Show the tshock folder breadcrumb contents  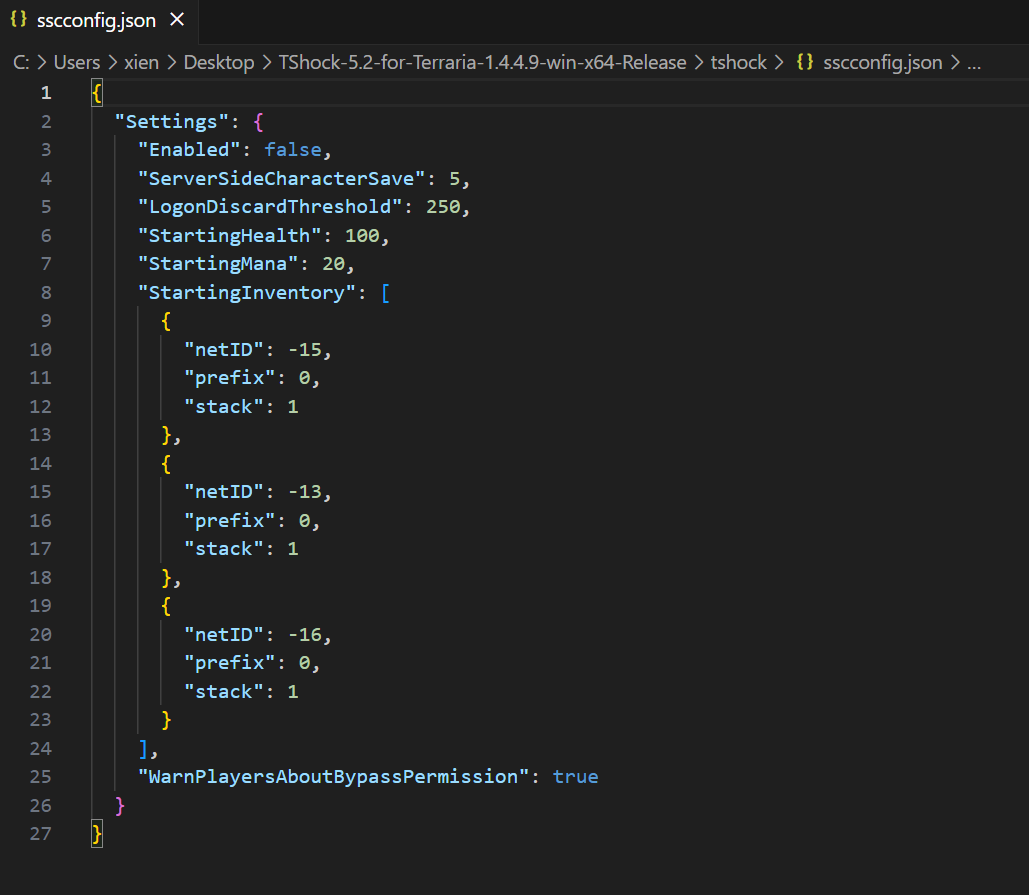coord(738,63)
